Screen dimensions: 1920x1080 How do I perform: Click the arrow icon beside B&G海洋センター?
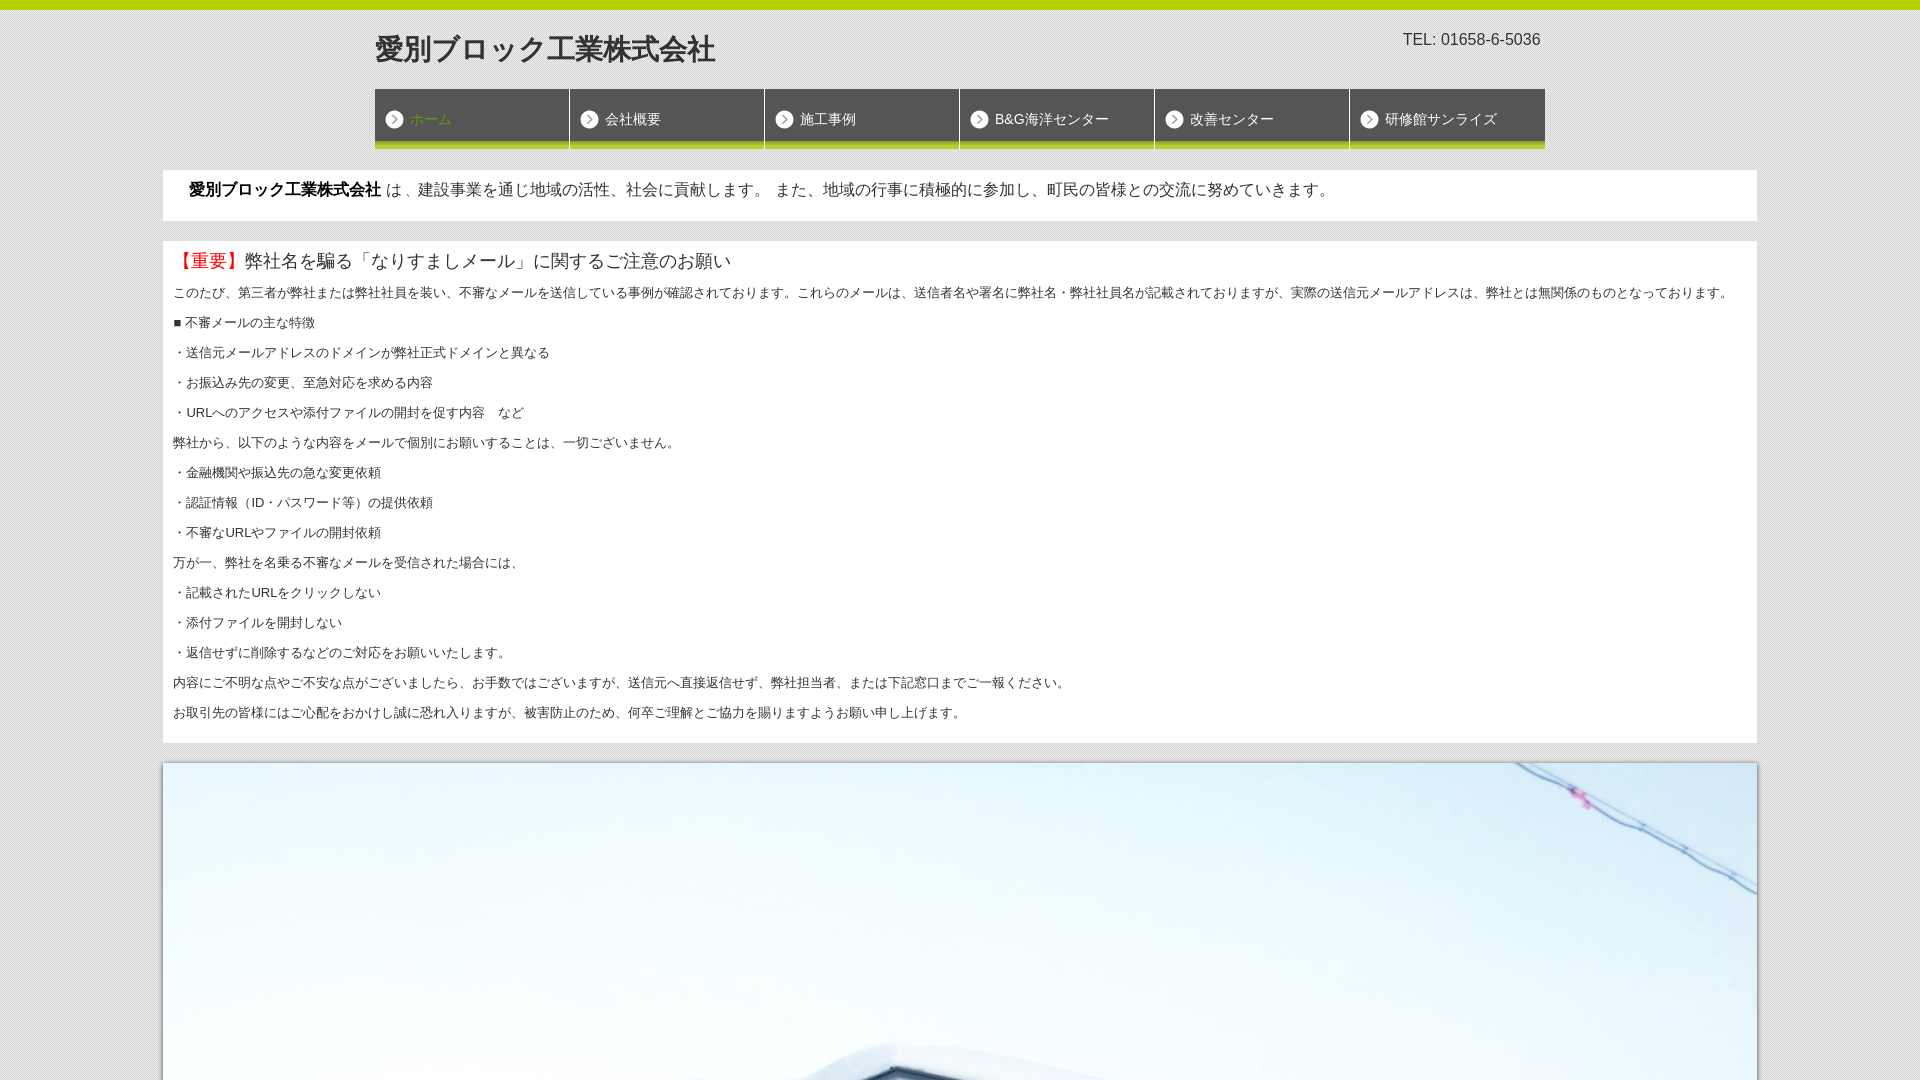(979, 120)
